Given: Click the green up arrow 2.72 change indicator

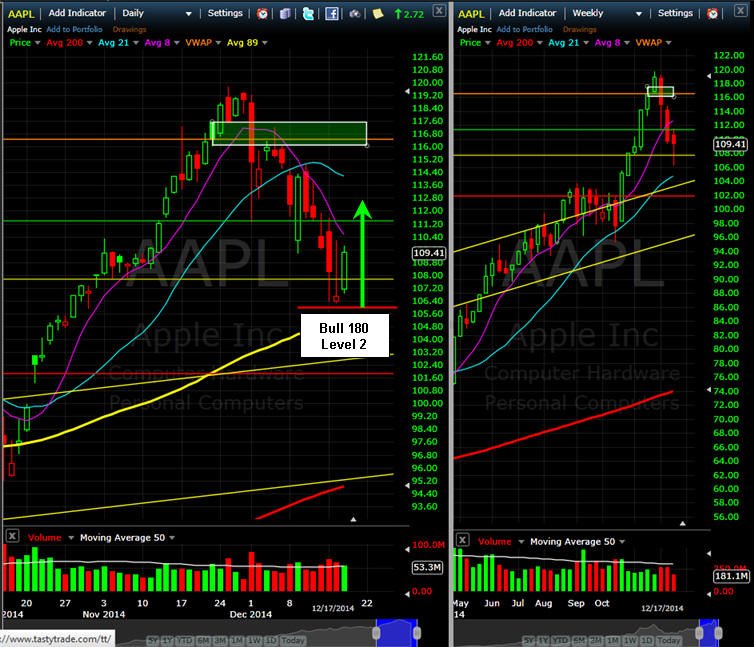Looking at the screenshot, I should 409,14.
